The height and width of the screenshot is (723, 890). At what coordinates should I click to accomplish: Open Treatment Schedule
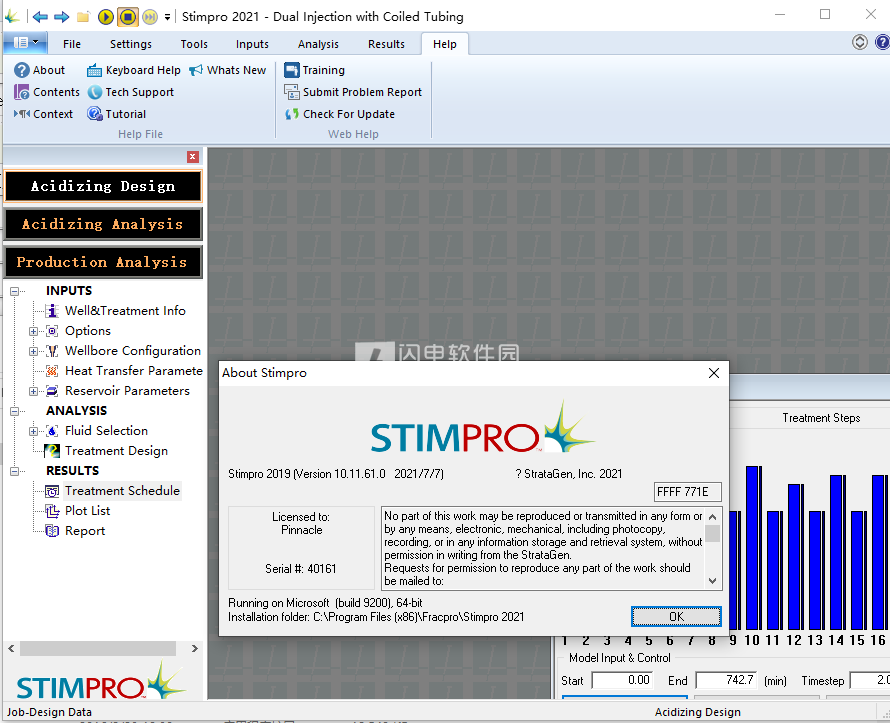(122, 491)
